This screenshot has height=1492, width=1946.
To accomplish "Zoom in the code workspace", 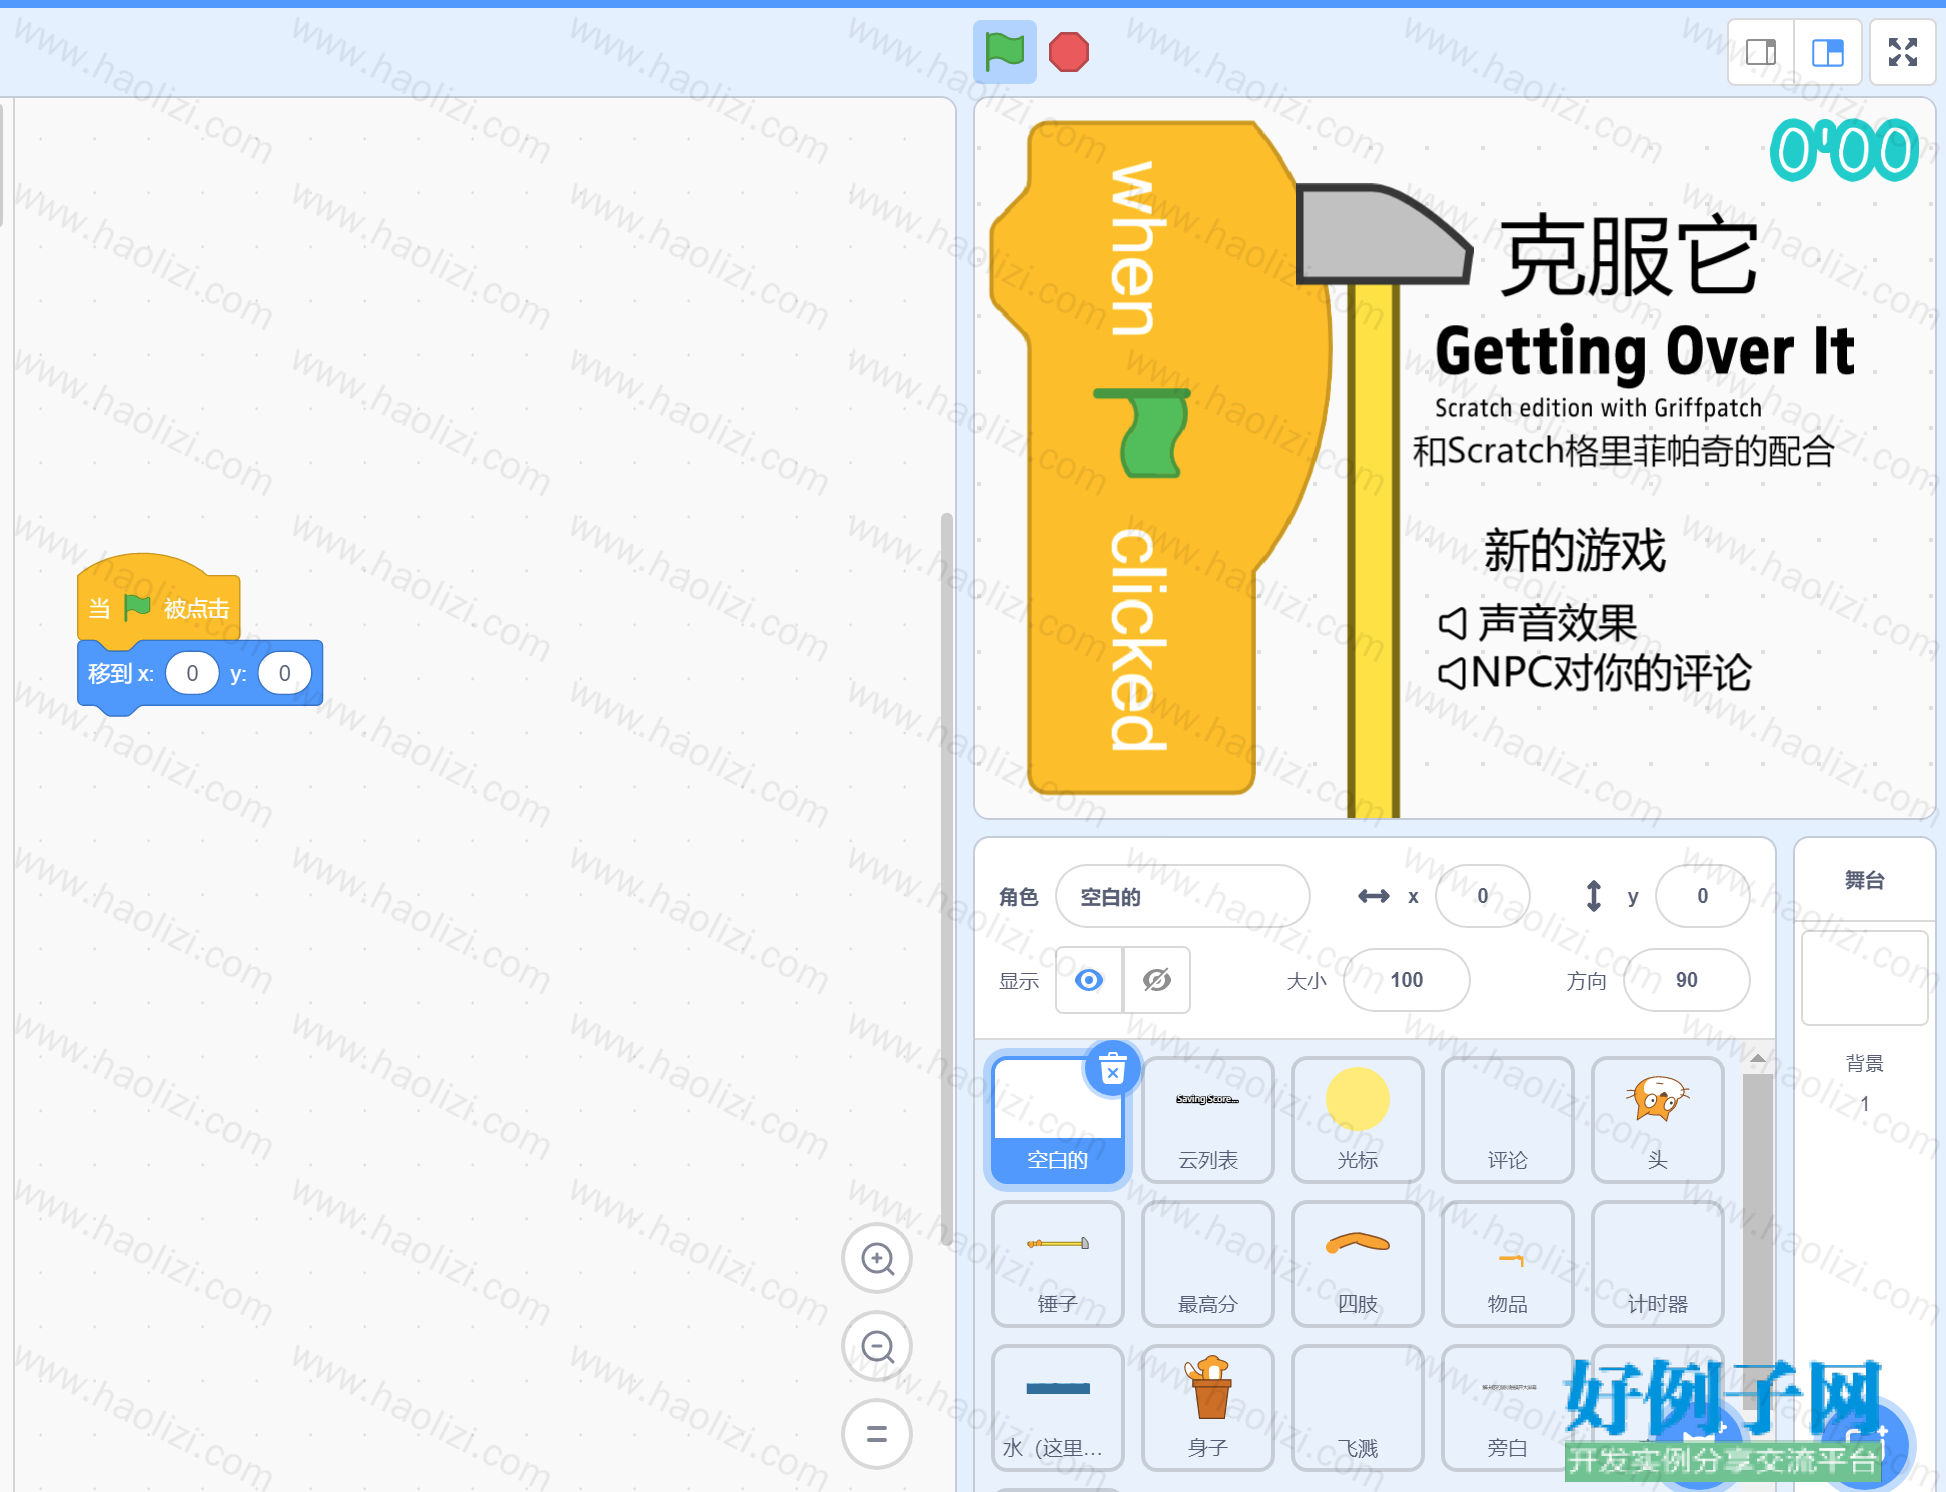I will (877, 1258).
